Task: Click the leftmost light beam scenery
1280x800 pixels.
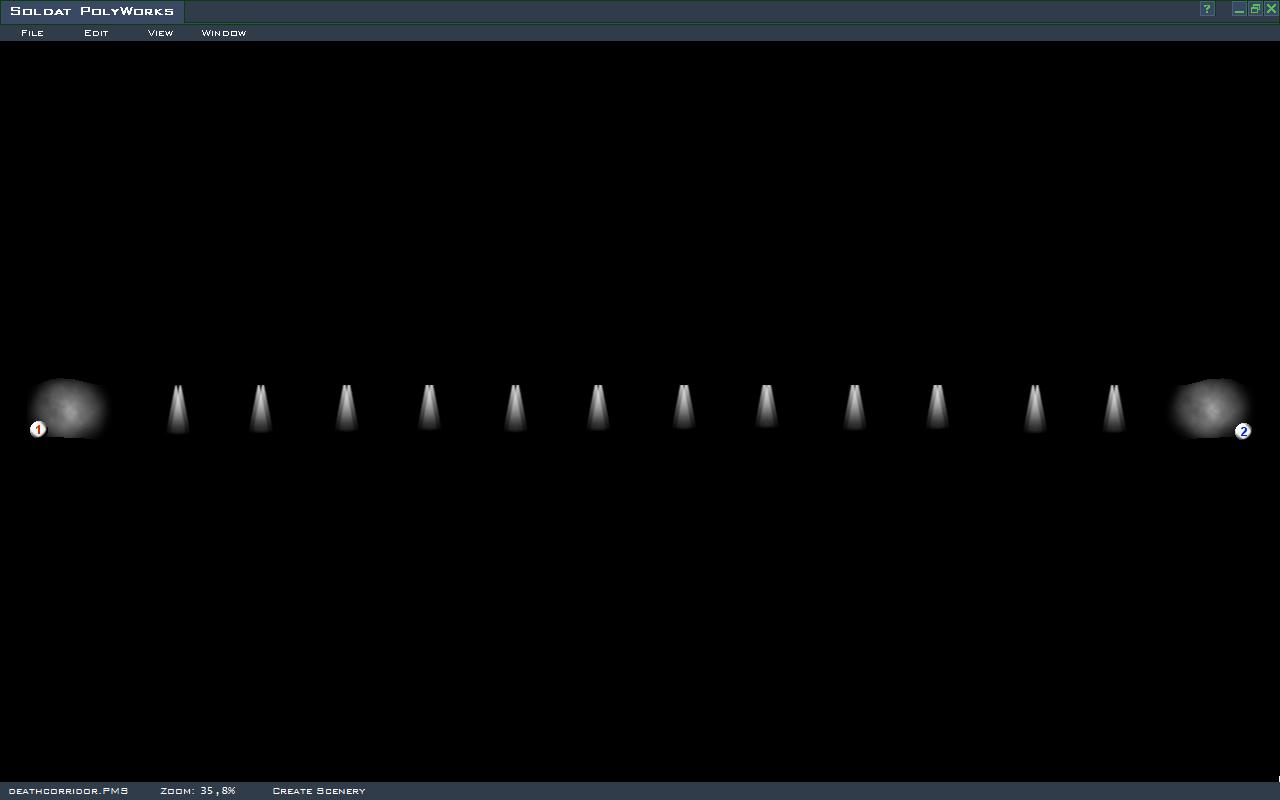Action: [178, 410]
